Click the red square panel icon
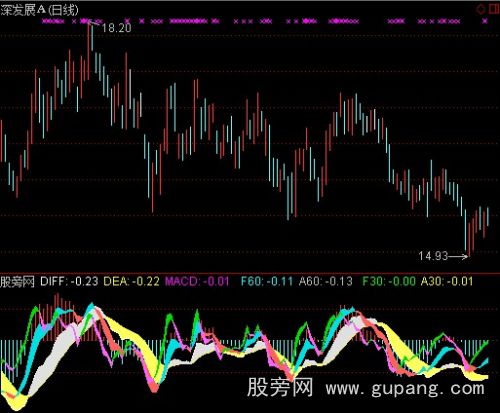Viewport: 500px width, 413px height. (494, 9)
